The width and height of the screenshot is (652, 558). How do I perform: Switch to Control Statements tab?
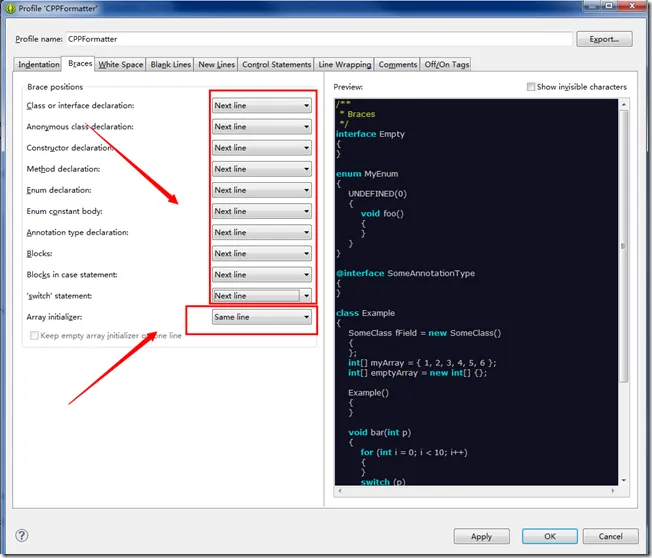pos(276,64)
